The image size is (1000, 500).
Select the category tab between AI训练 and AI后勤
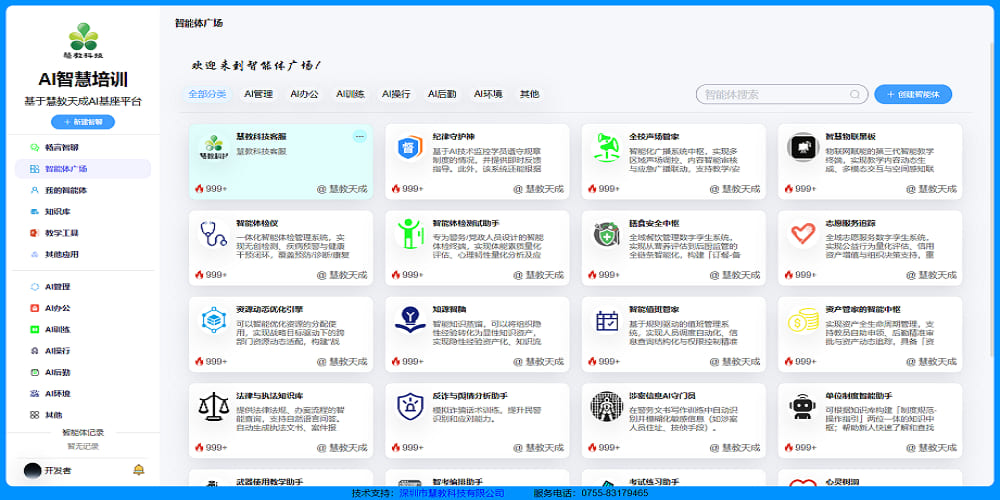click(x=396, y=94)
